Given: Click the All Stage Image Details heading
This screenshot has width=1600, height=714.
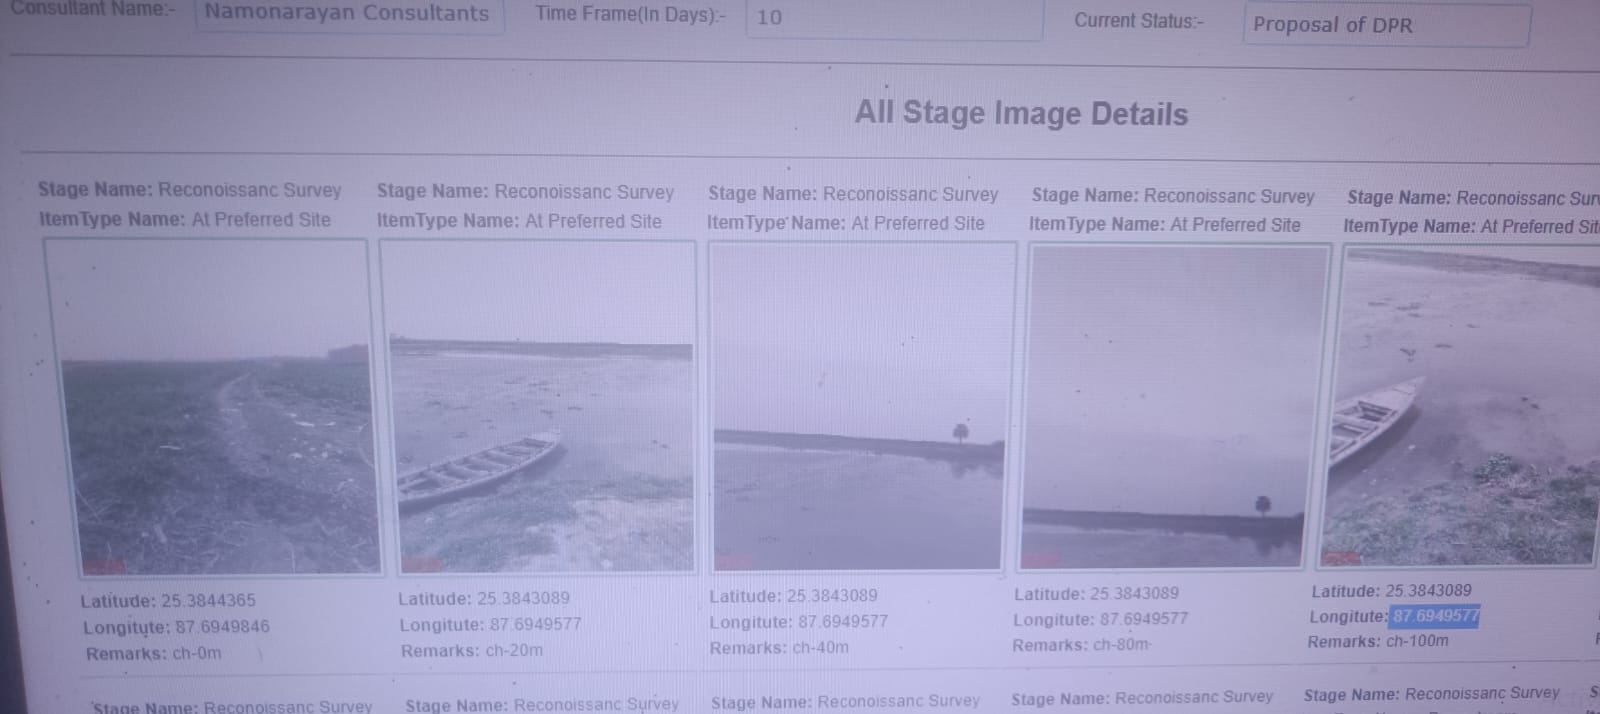Looking at the screenshot, I should (1021, 114).
